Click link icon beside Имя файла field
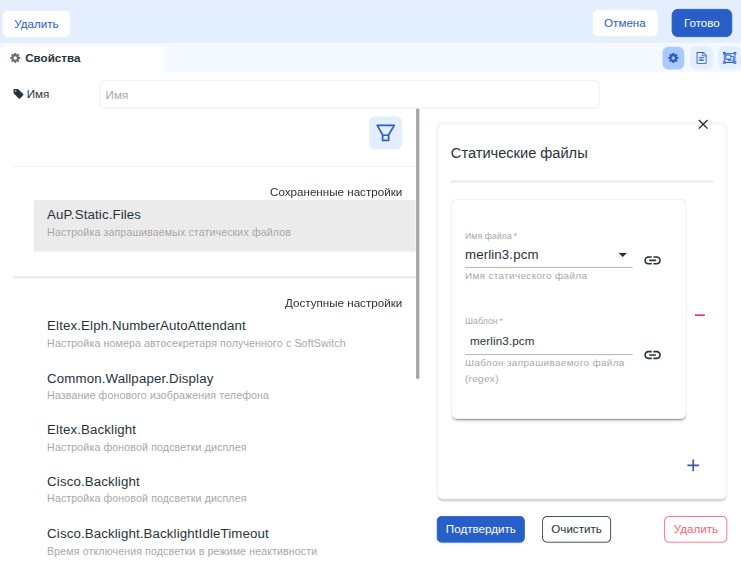 pos(652,260)
